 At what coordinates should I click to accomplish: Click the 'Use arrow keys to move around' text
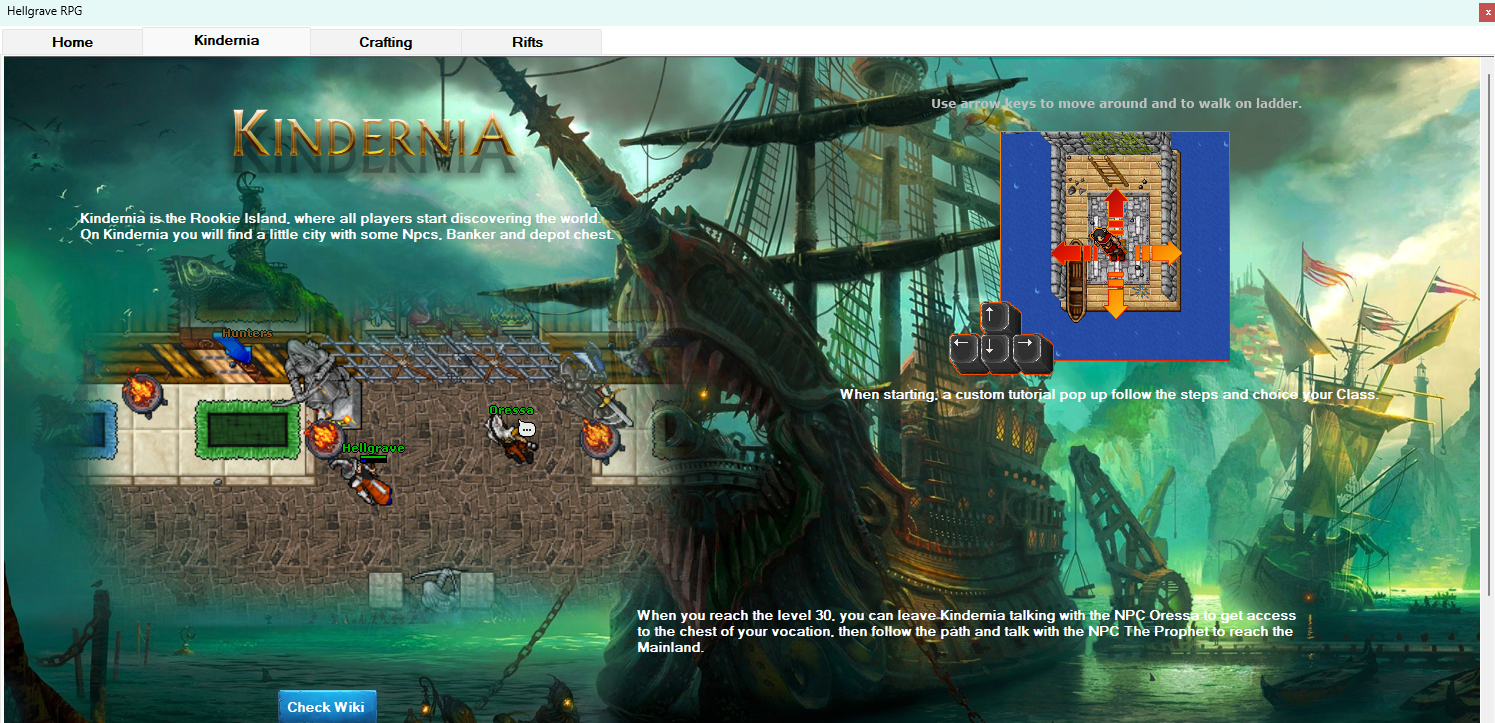click(x=1116, y=103)
